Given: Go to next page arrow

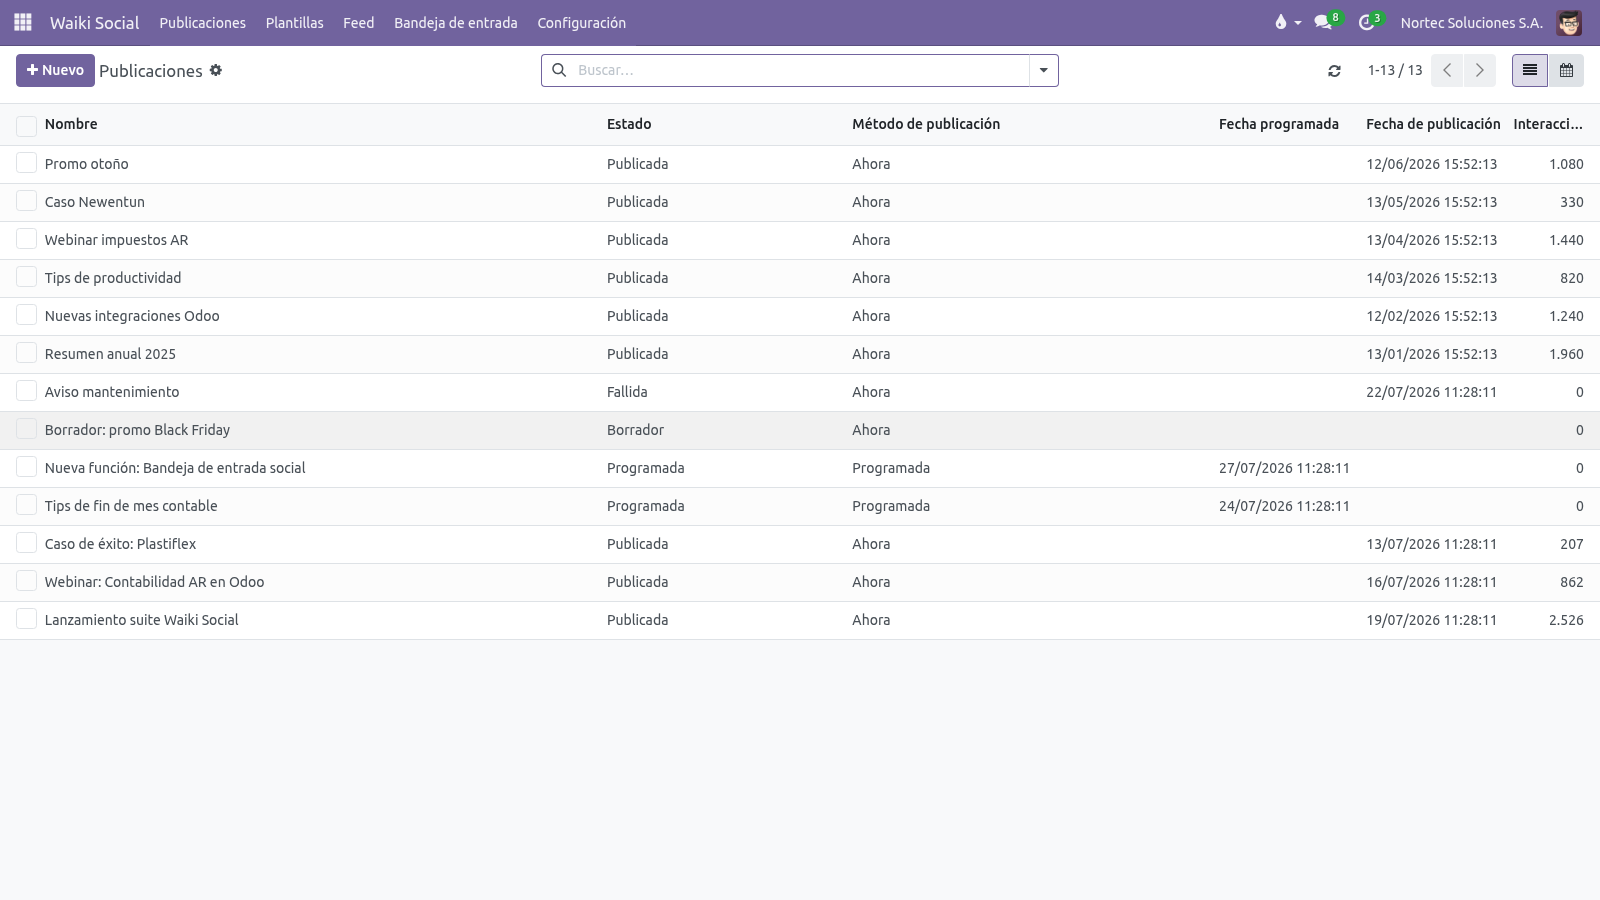Looking at the screenshot, I should (1480, 70).
